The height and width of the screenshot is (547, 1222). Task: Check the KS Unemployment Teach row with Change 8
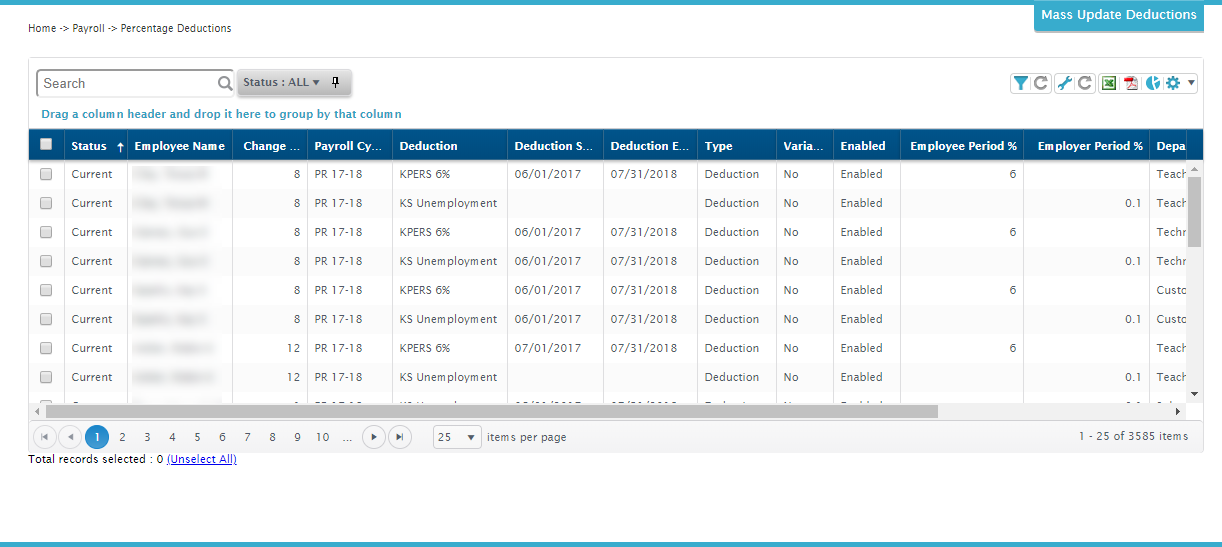pyautogui.click(x=46, y=203)
